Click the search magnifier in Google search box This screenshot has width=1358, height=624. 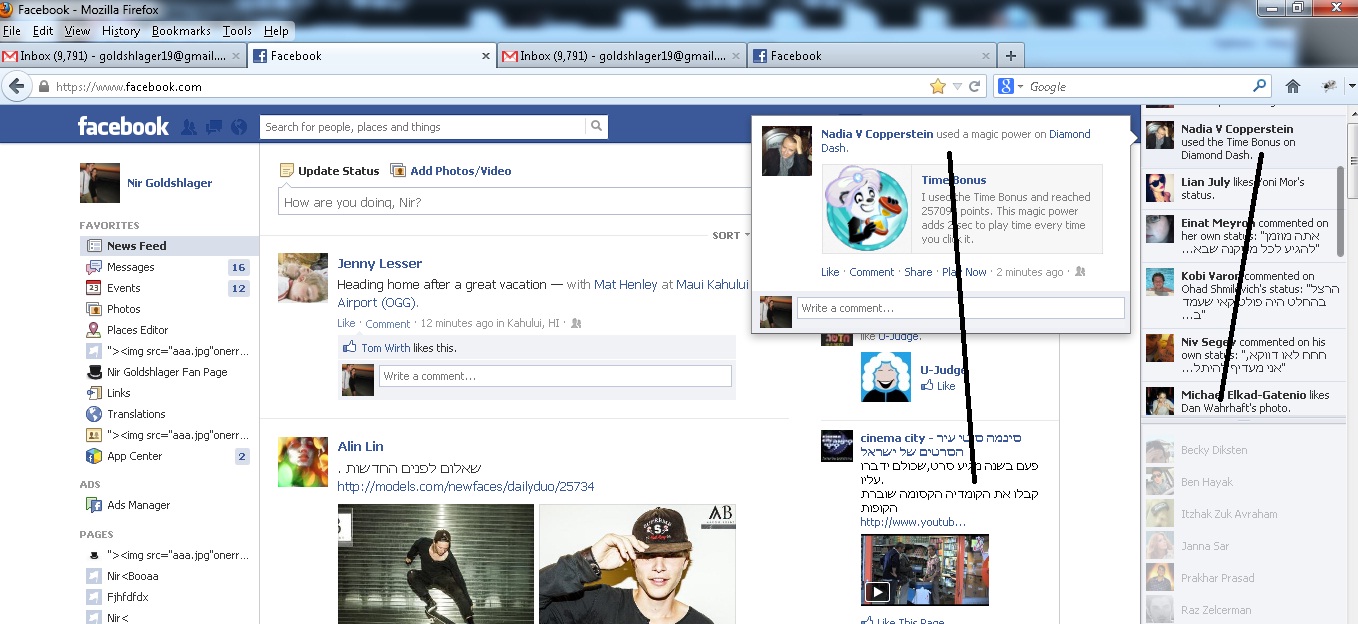pos(1260,87)
